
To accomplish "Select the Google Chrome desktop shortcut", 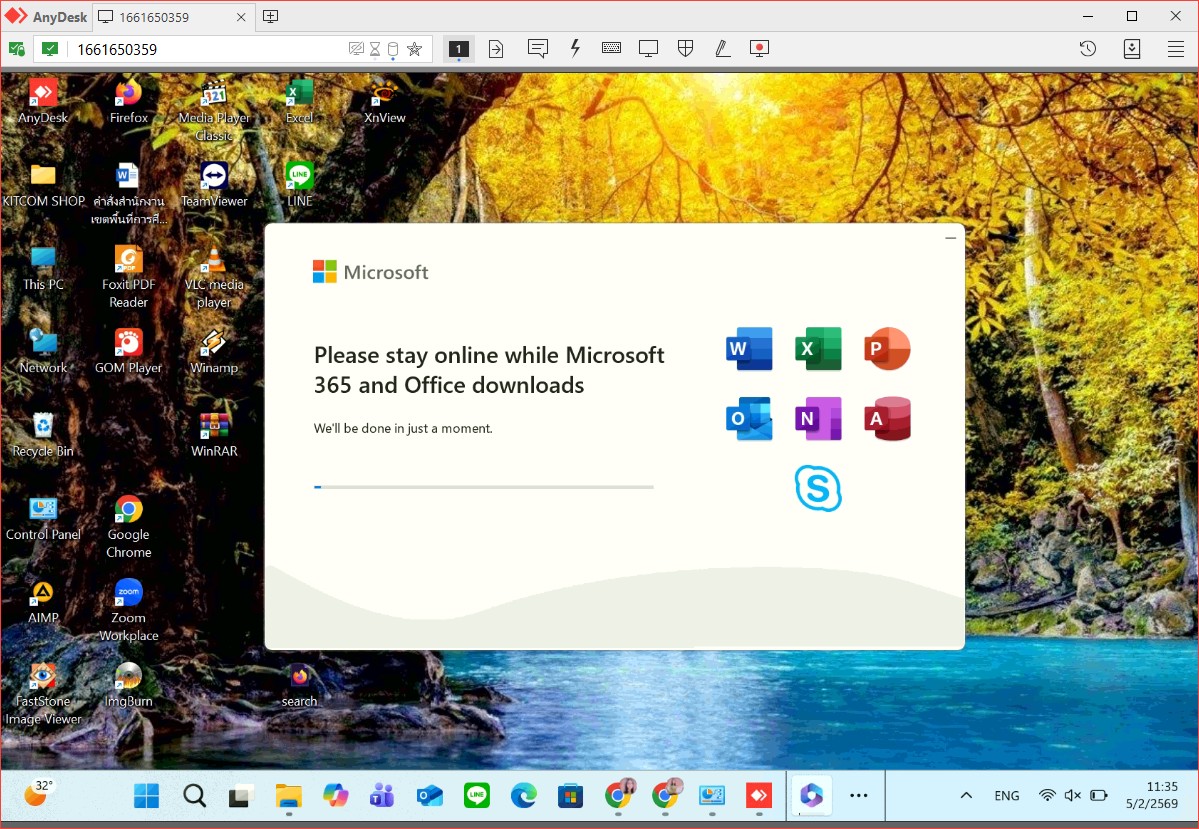I will [x=128, y=527].
